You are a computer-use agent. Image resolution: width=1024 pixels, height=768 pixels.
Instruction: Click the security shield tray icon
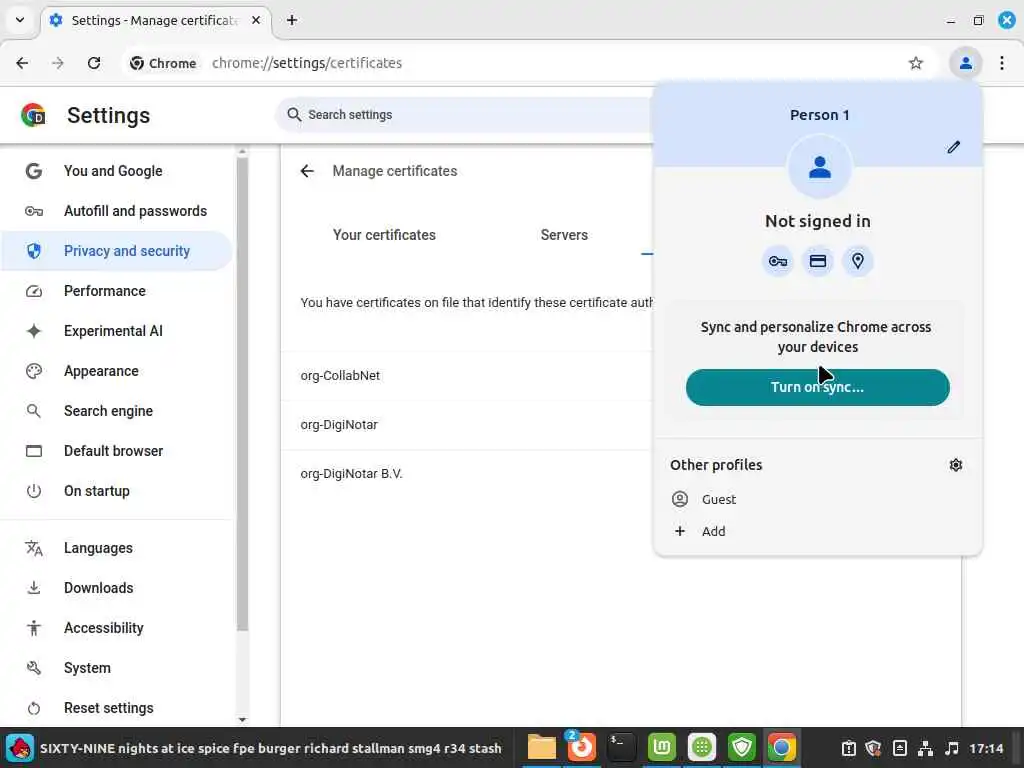873,748
